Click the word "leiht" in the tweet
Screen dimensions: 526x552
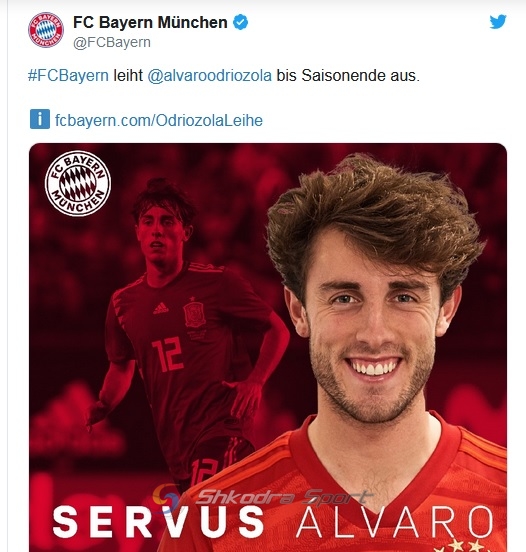point(128,76)
